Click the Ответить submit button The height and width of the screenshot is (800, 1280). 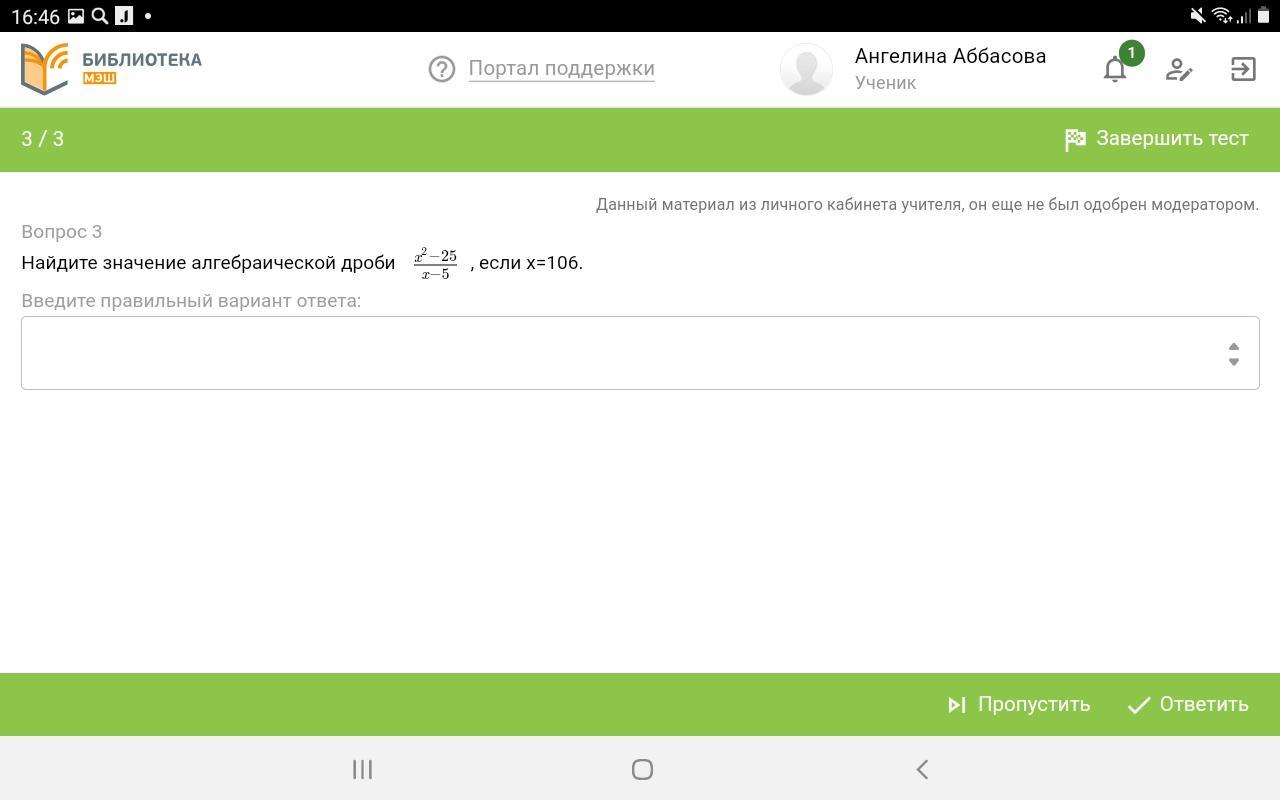(1188, 705)
